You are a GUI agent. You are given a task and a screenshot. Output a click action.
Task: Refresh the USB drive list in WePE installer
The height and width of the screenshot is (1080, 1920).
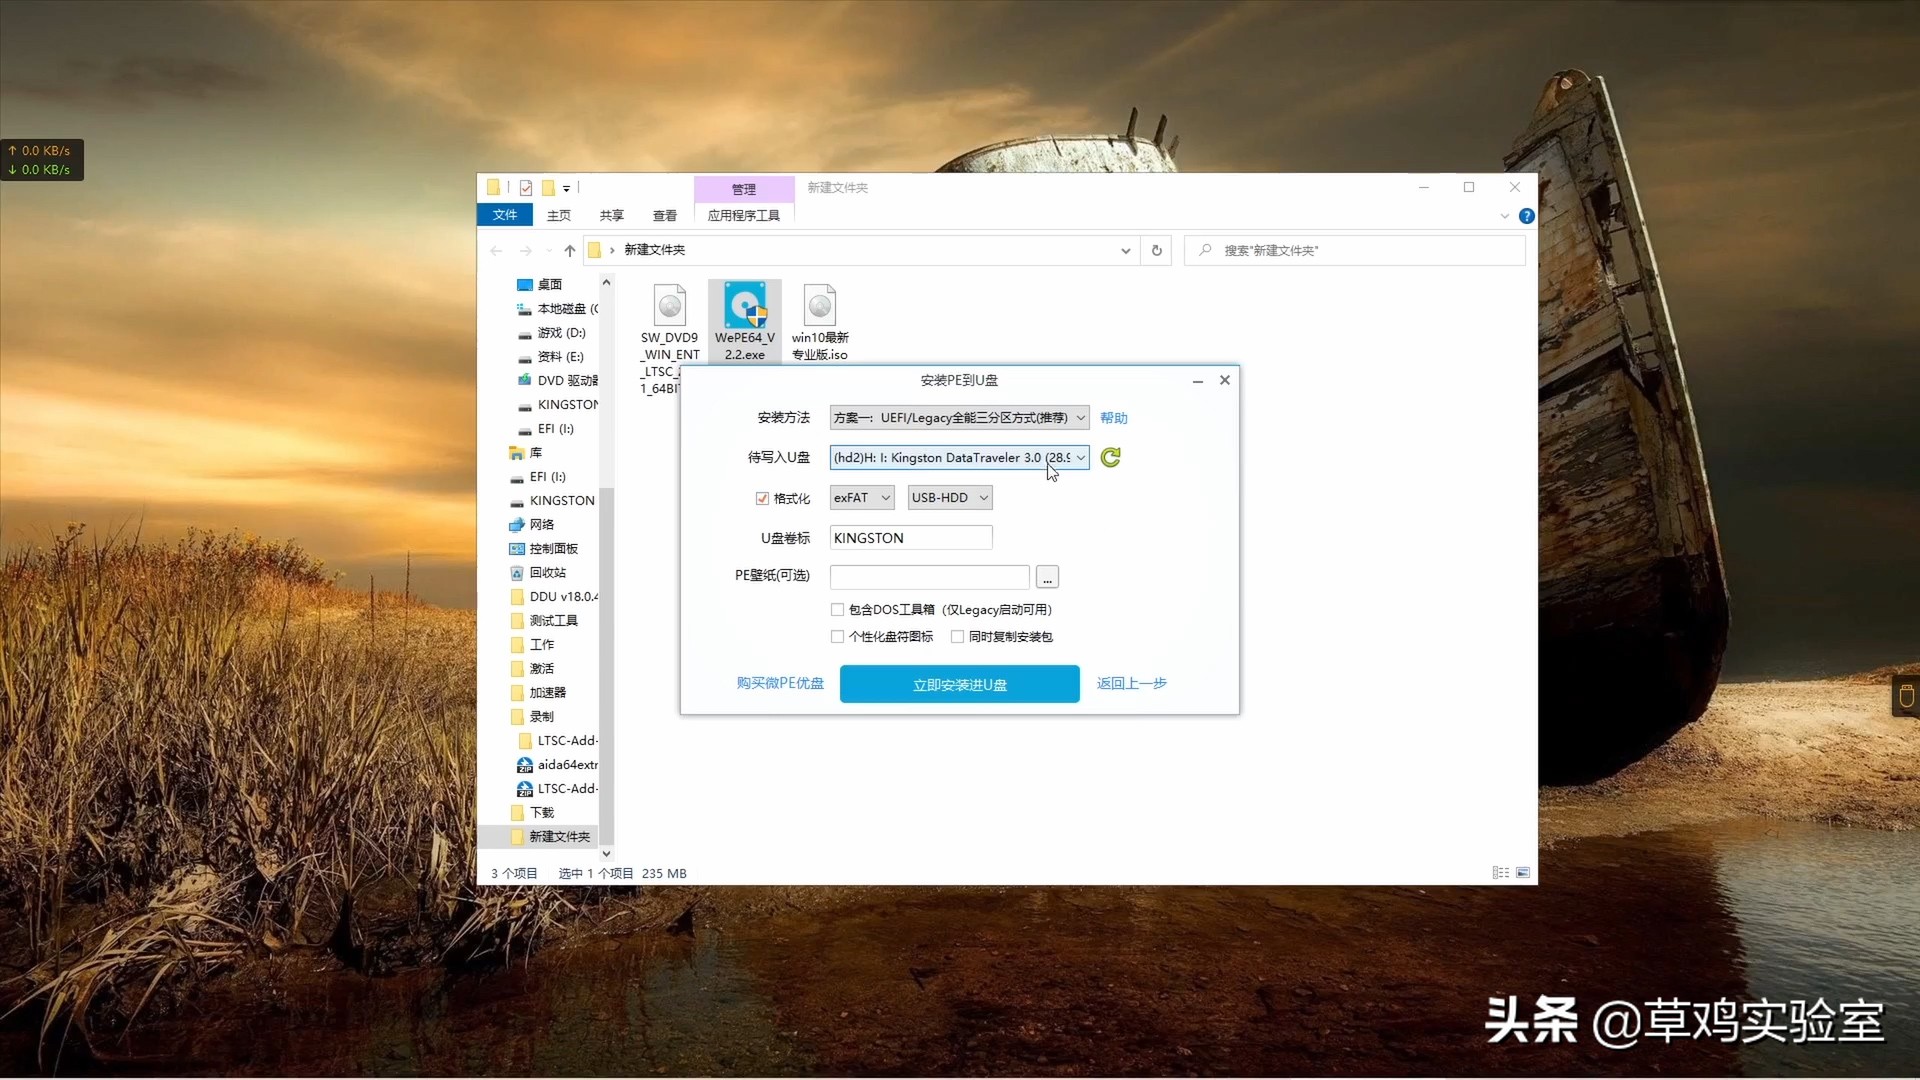[x=1111, y=457]
